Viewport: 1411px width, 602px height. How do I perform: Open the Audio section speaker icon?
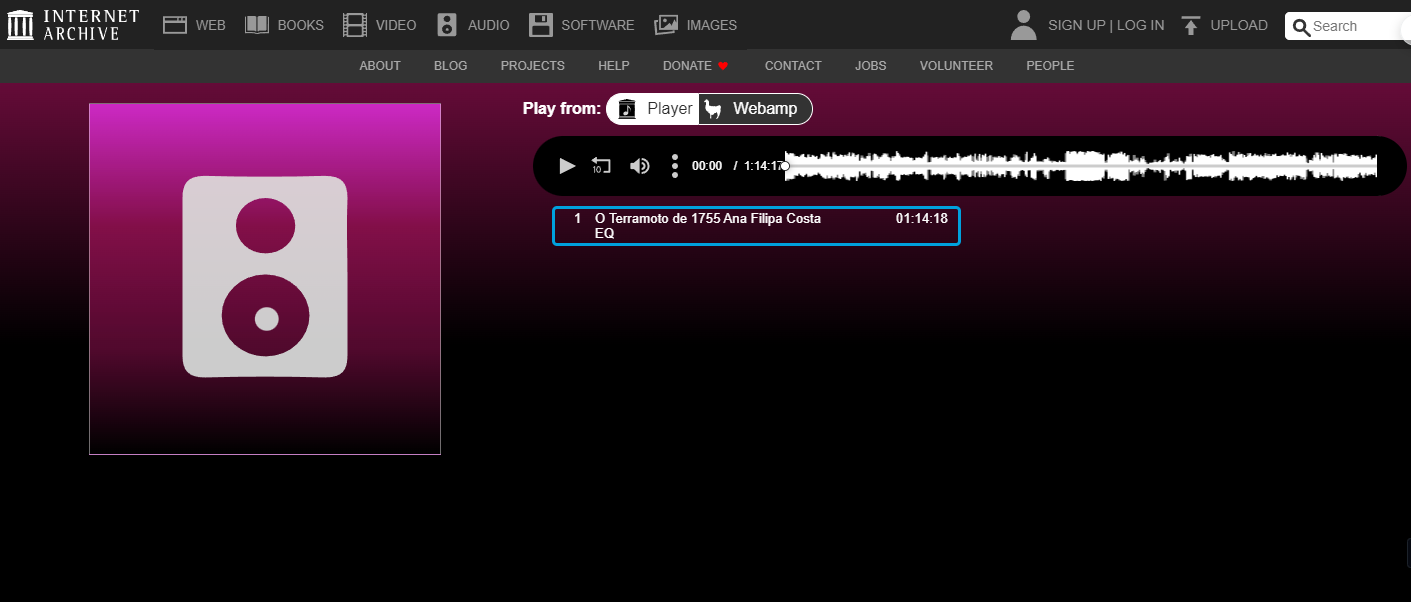point(447,25)
